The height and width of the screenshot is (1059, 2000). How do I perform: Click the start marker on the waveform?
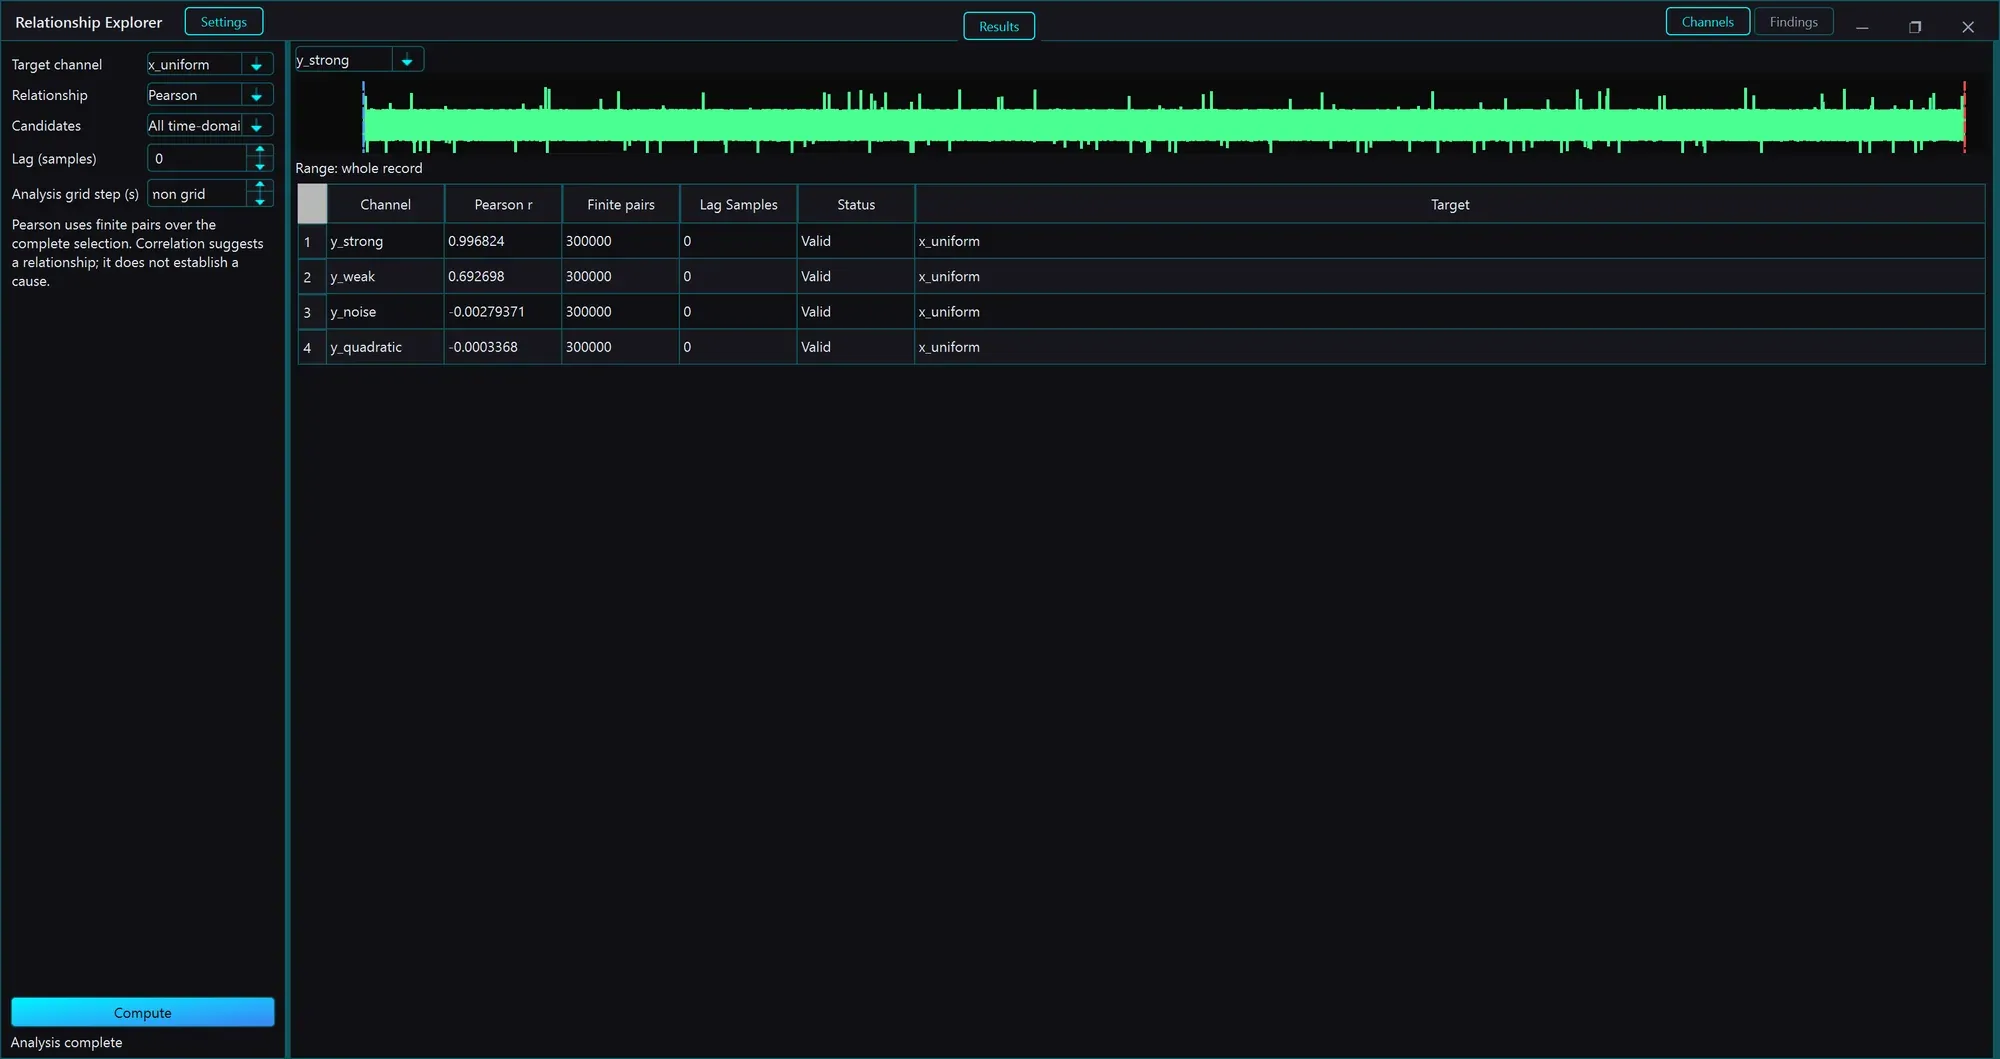coord(363,118)
